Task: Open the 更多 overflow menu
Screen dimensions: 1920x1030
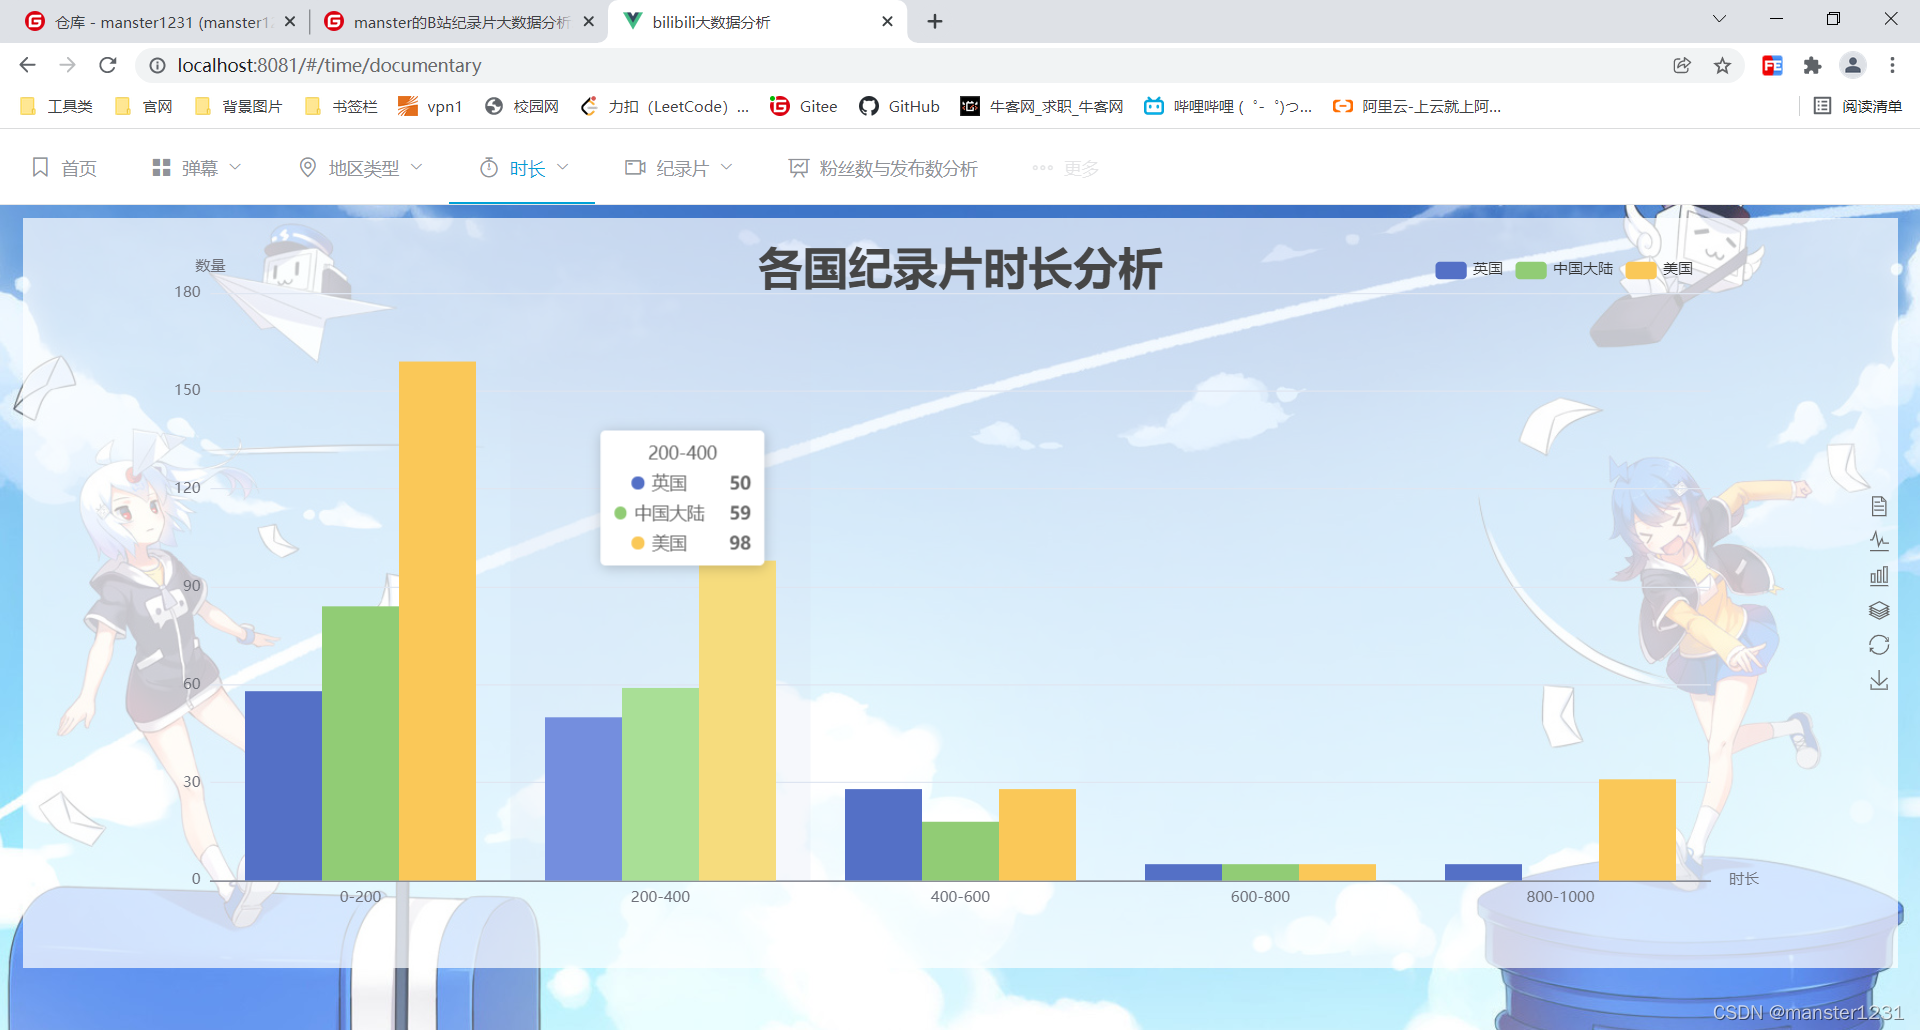Action: [1066, 168]
